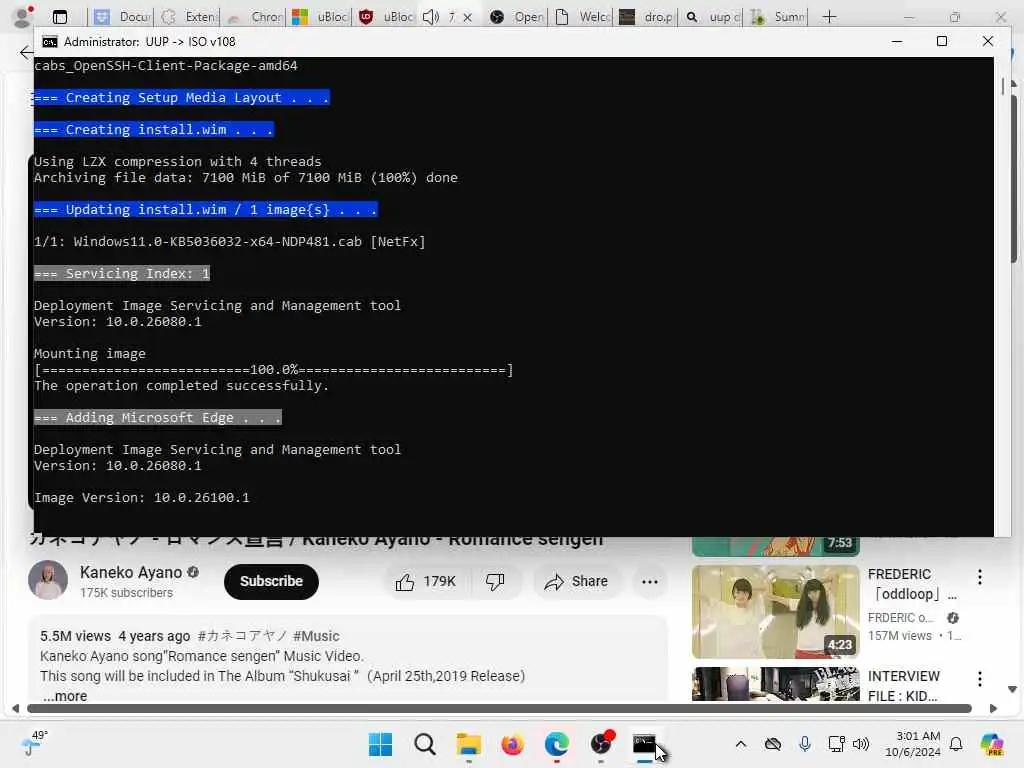
Task: Switch to the 'Sumn' browser tab
Action: (777, 17)
